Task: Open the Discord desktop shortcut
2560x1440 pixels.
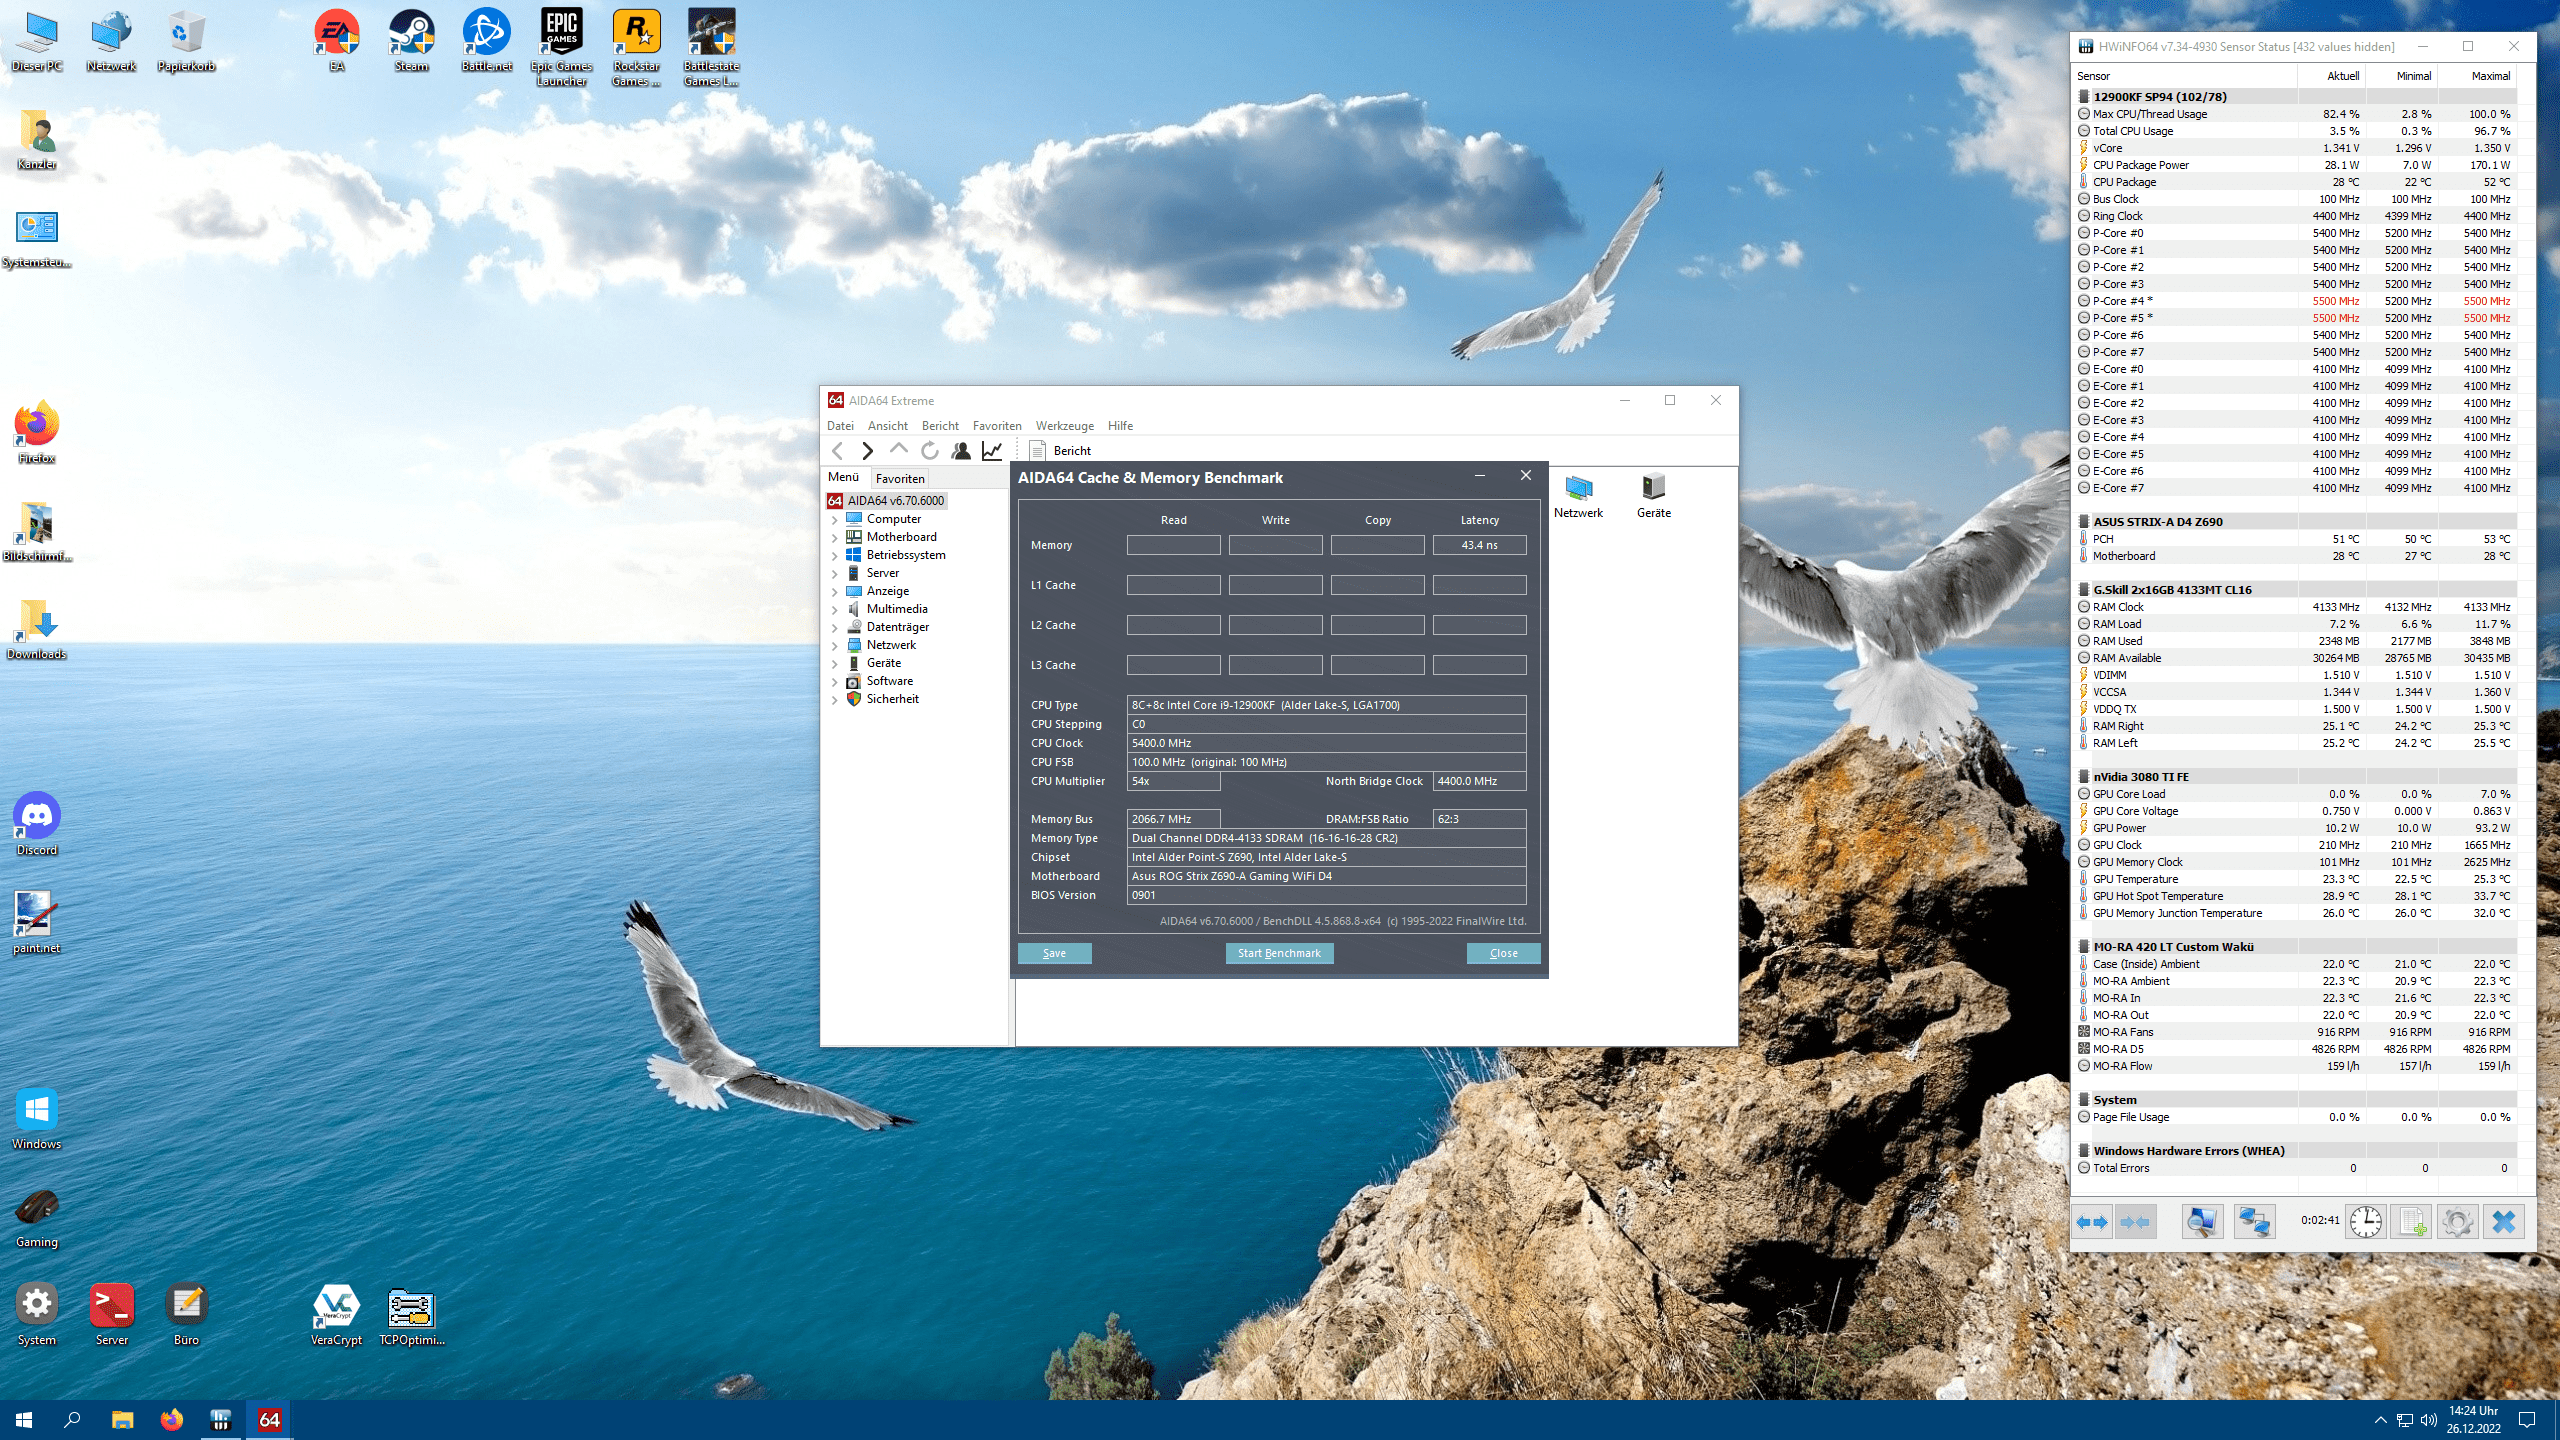Action: [x=37, y=825]
